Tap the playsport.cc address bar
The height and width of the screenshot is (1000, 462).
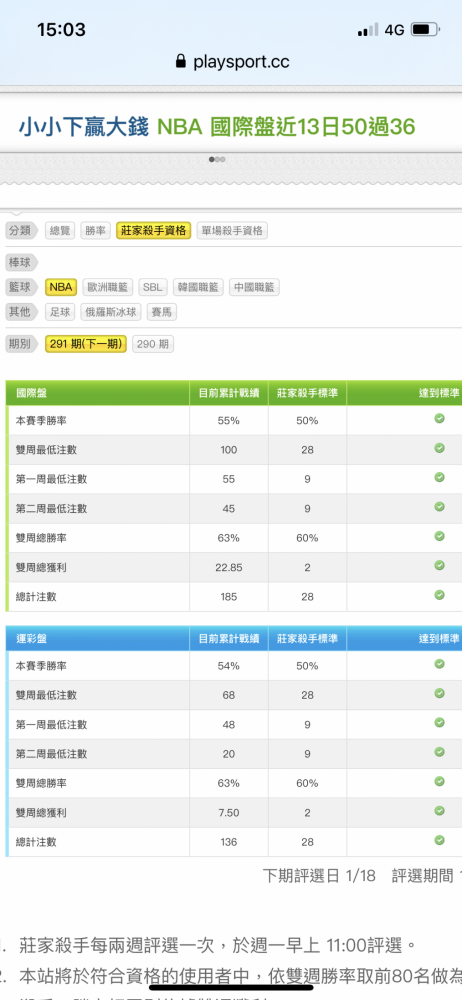pos(232,62)
